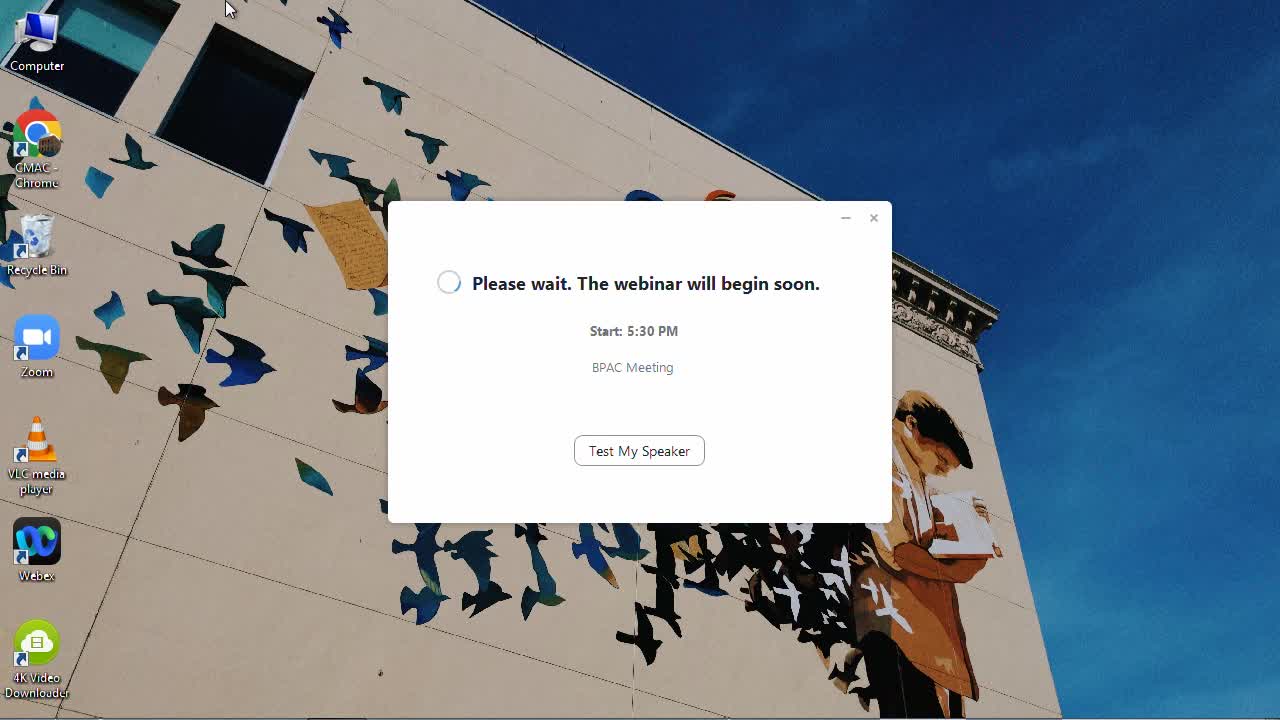Click the 'CMAC - Chrome' caption text

(x=37, y=176)
